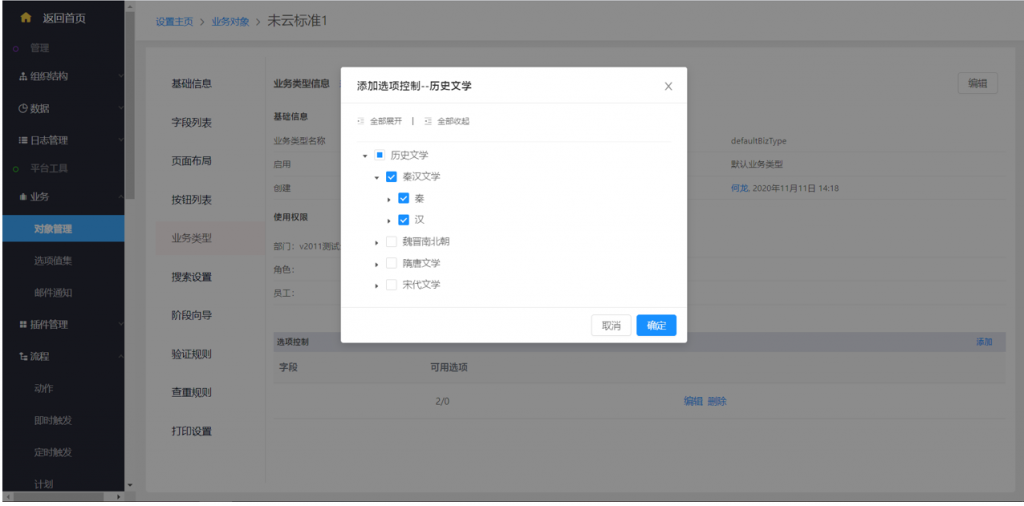Toggle the 魏晋南北朝 checkbox
The width and height of the screenshot is (1024, 506).
click(391, 242)
